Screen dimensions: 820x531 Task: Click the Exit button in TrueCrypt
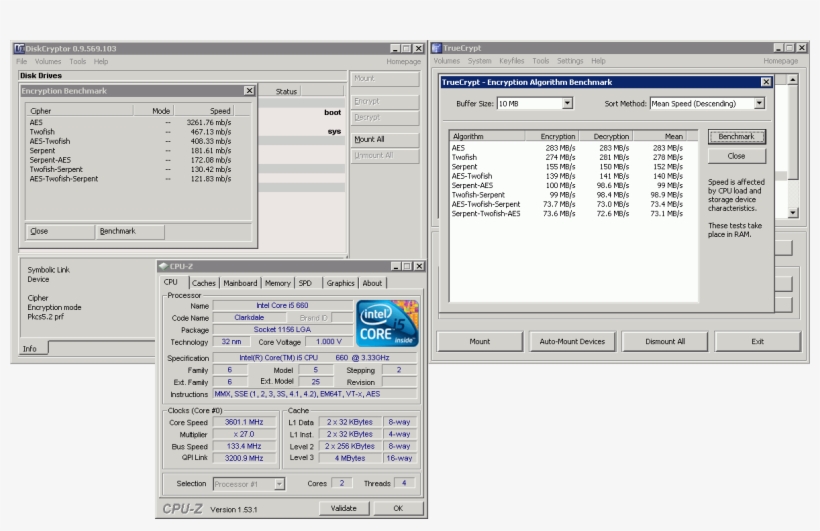[757, 341]
